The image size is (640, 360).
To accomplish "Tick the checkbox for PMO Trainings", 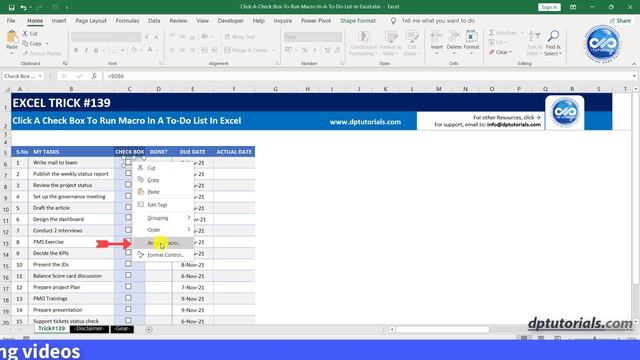I will coord(128,298).
